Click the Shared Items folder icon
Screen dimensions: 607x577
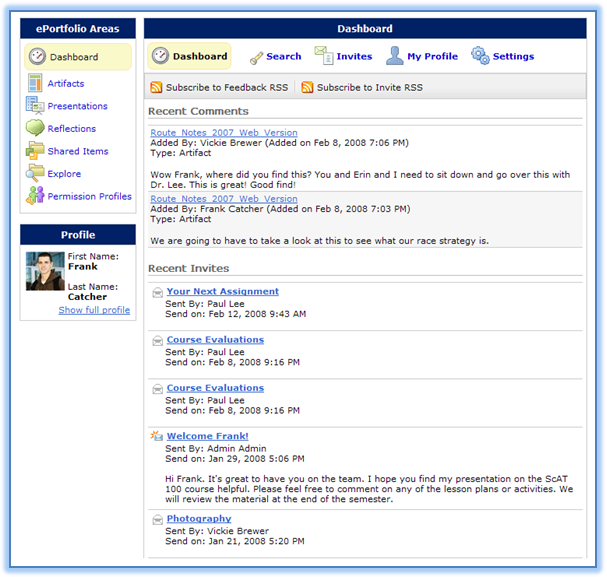[35, 151]
